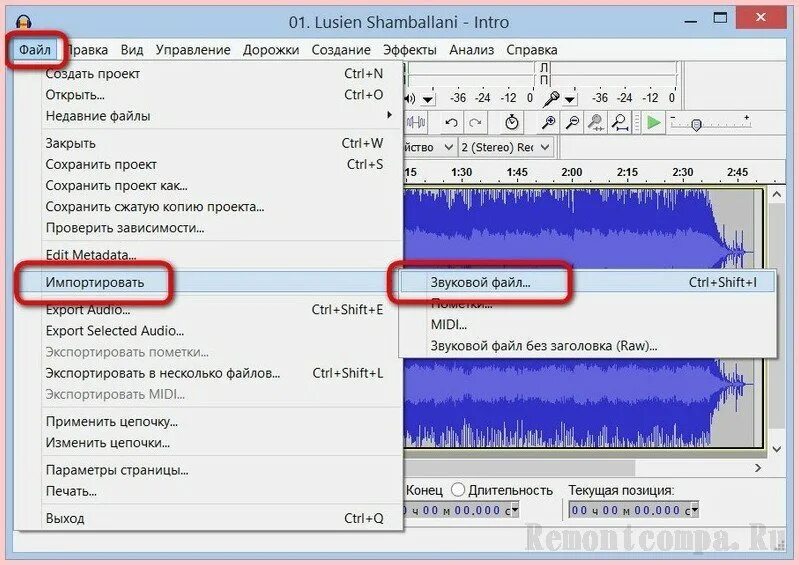This screenshot has height=565, width=799.
Task: Open the Управление menu
Action: point(193,50)
